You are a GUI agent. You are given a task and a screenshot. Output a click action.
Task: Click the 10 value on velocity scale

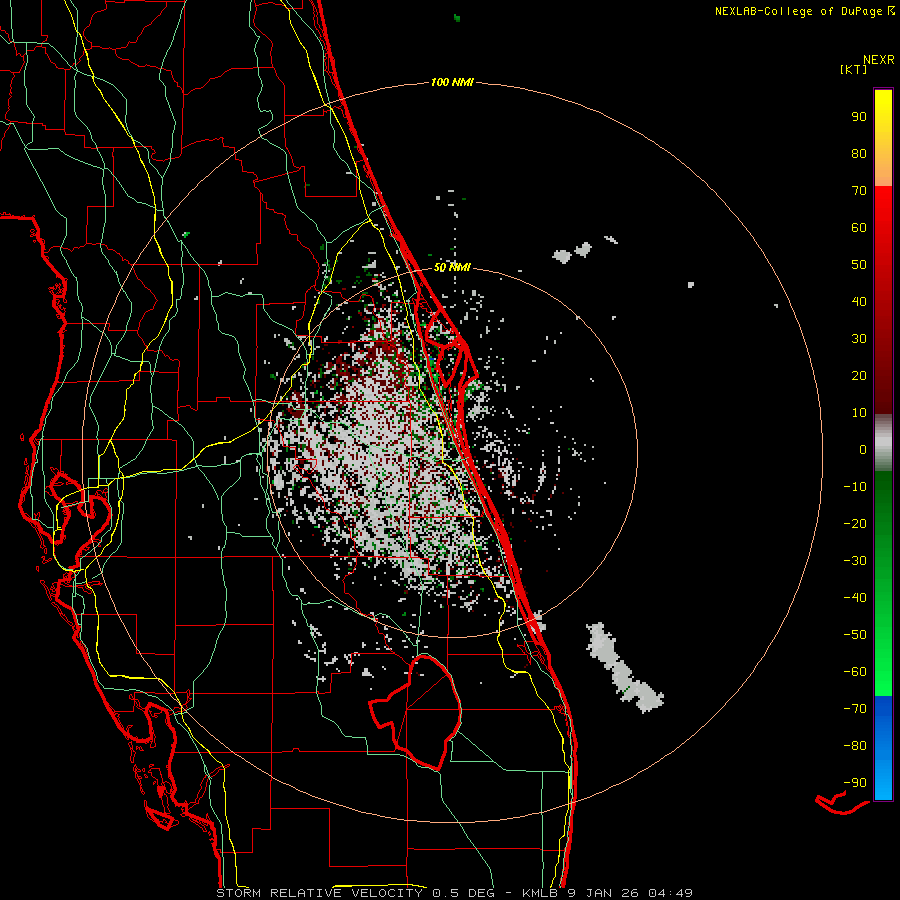click(x=859, y=413)
